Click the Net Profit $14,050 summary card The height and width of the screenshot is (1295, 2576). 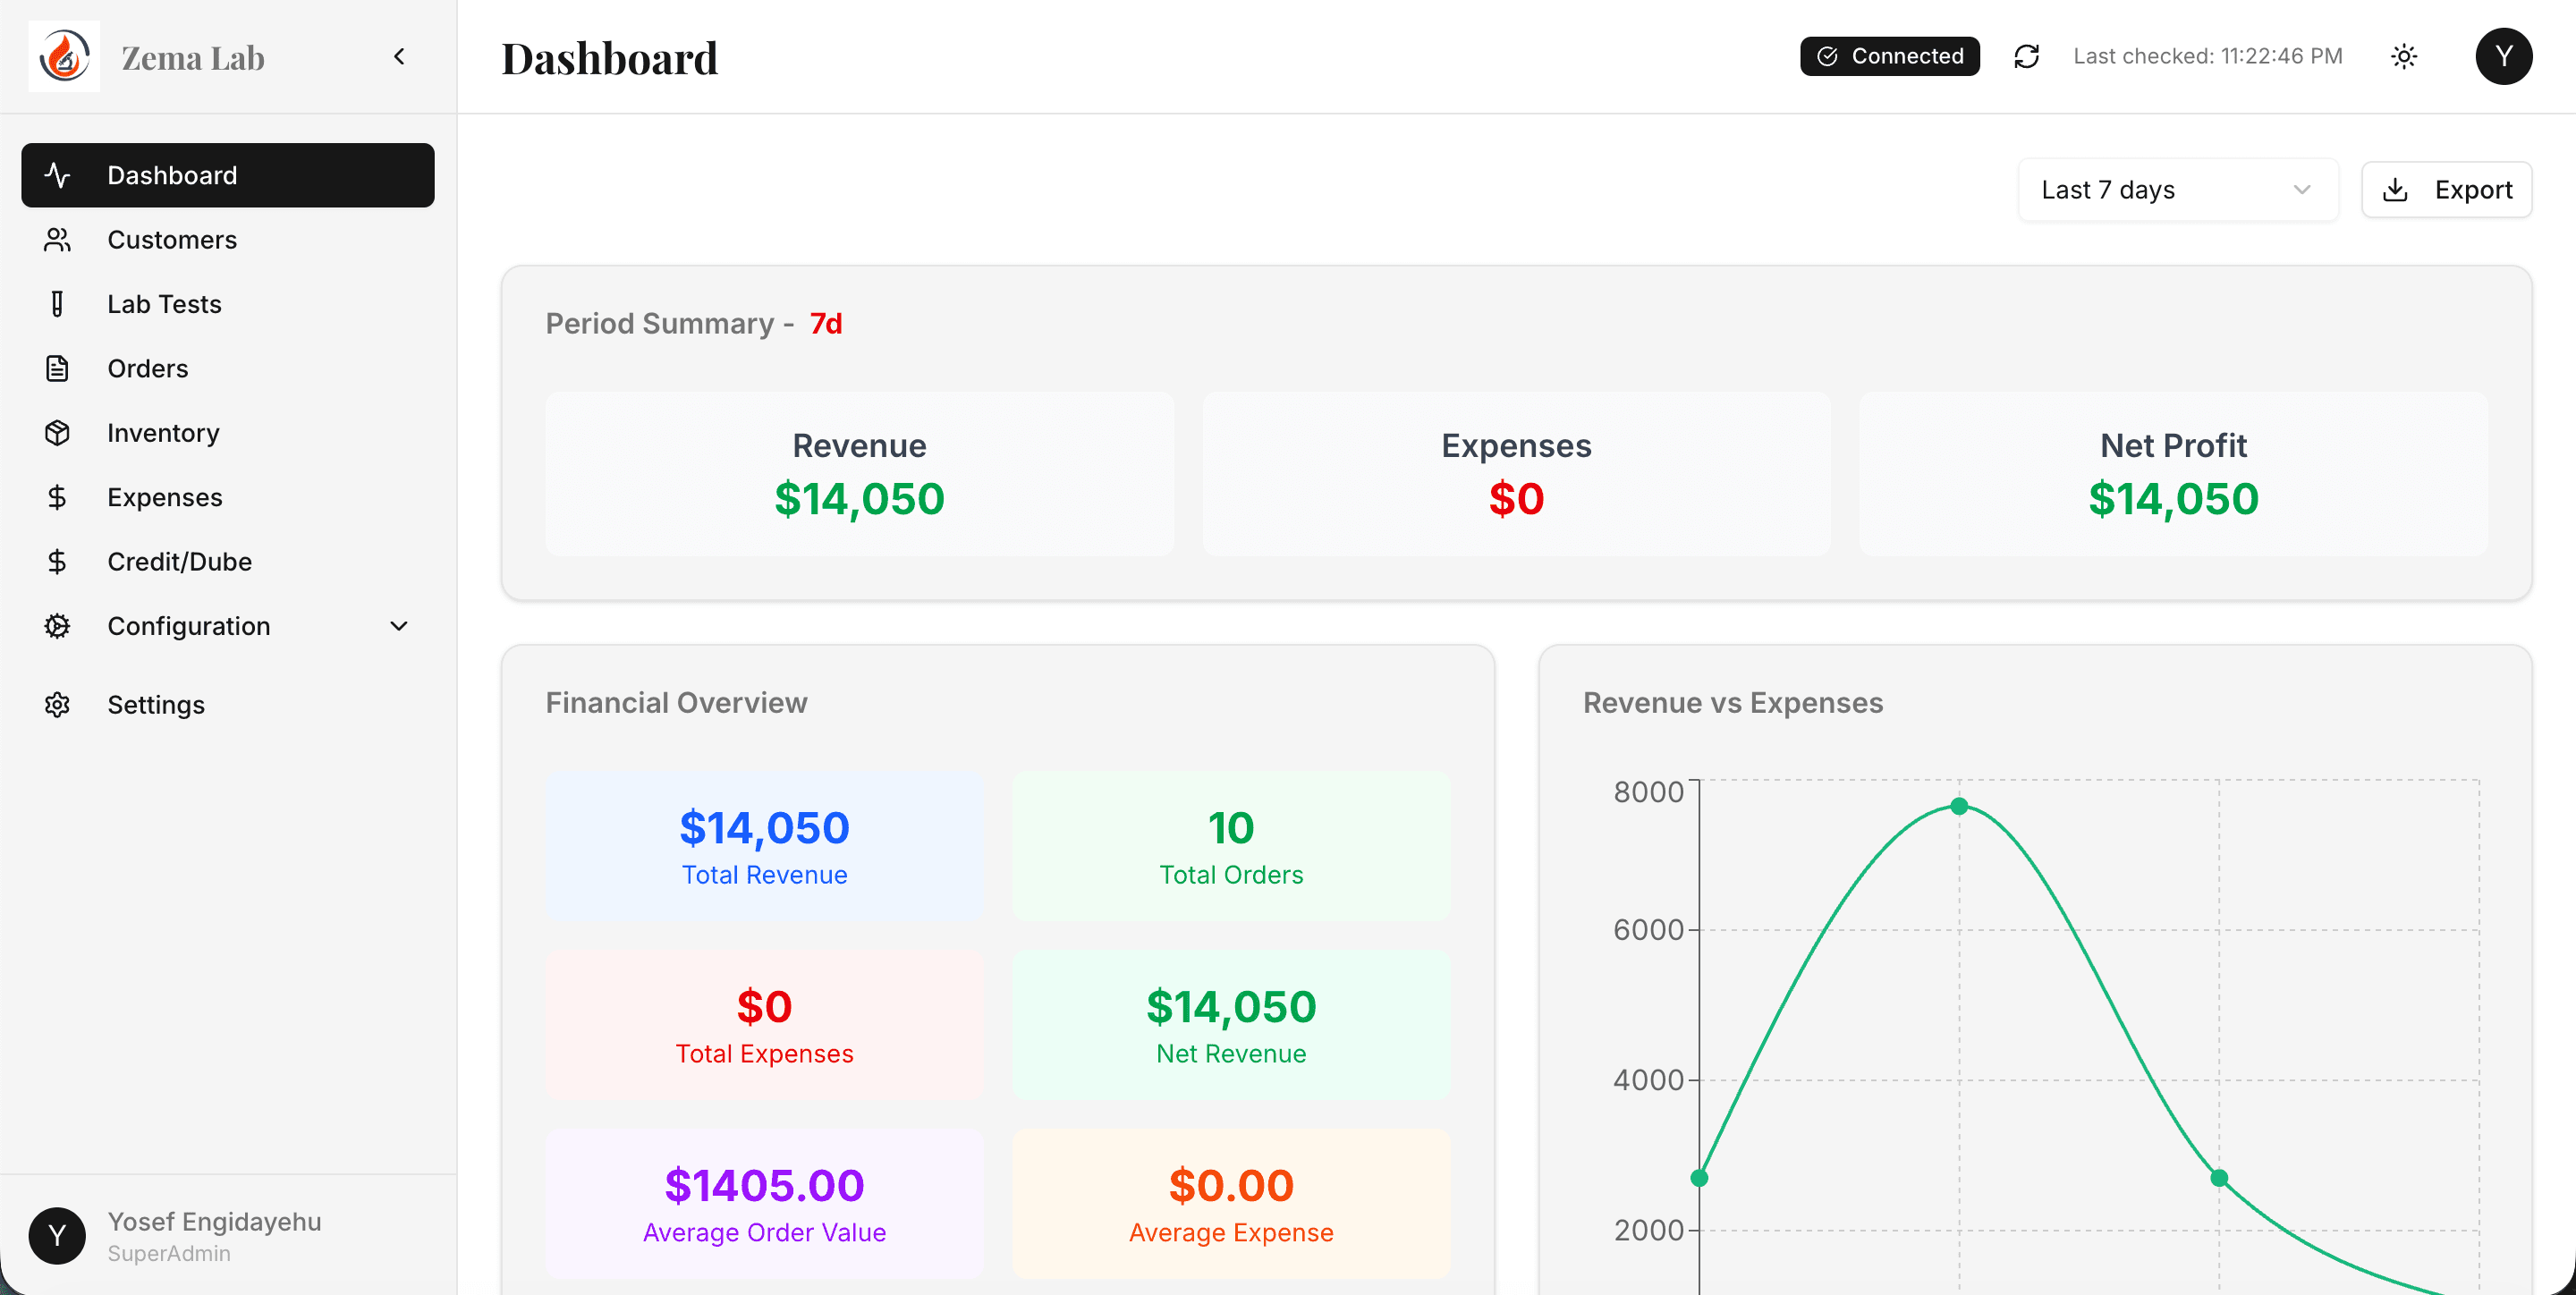coord(2173,474)
